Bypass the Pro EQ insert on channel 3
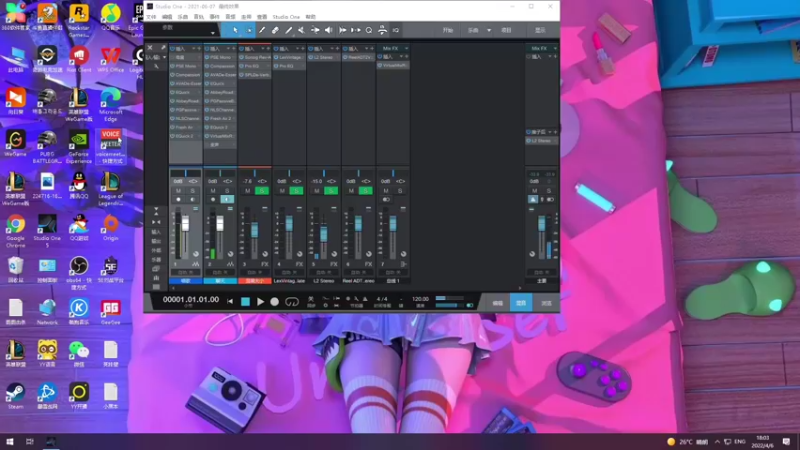This screenshot has height=450, width=800. (x=242, y=66)
